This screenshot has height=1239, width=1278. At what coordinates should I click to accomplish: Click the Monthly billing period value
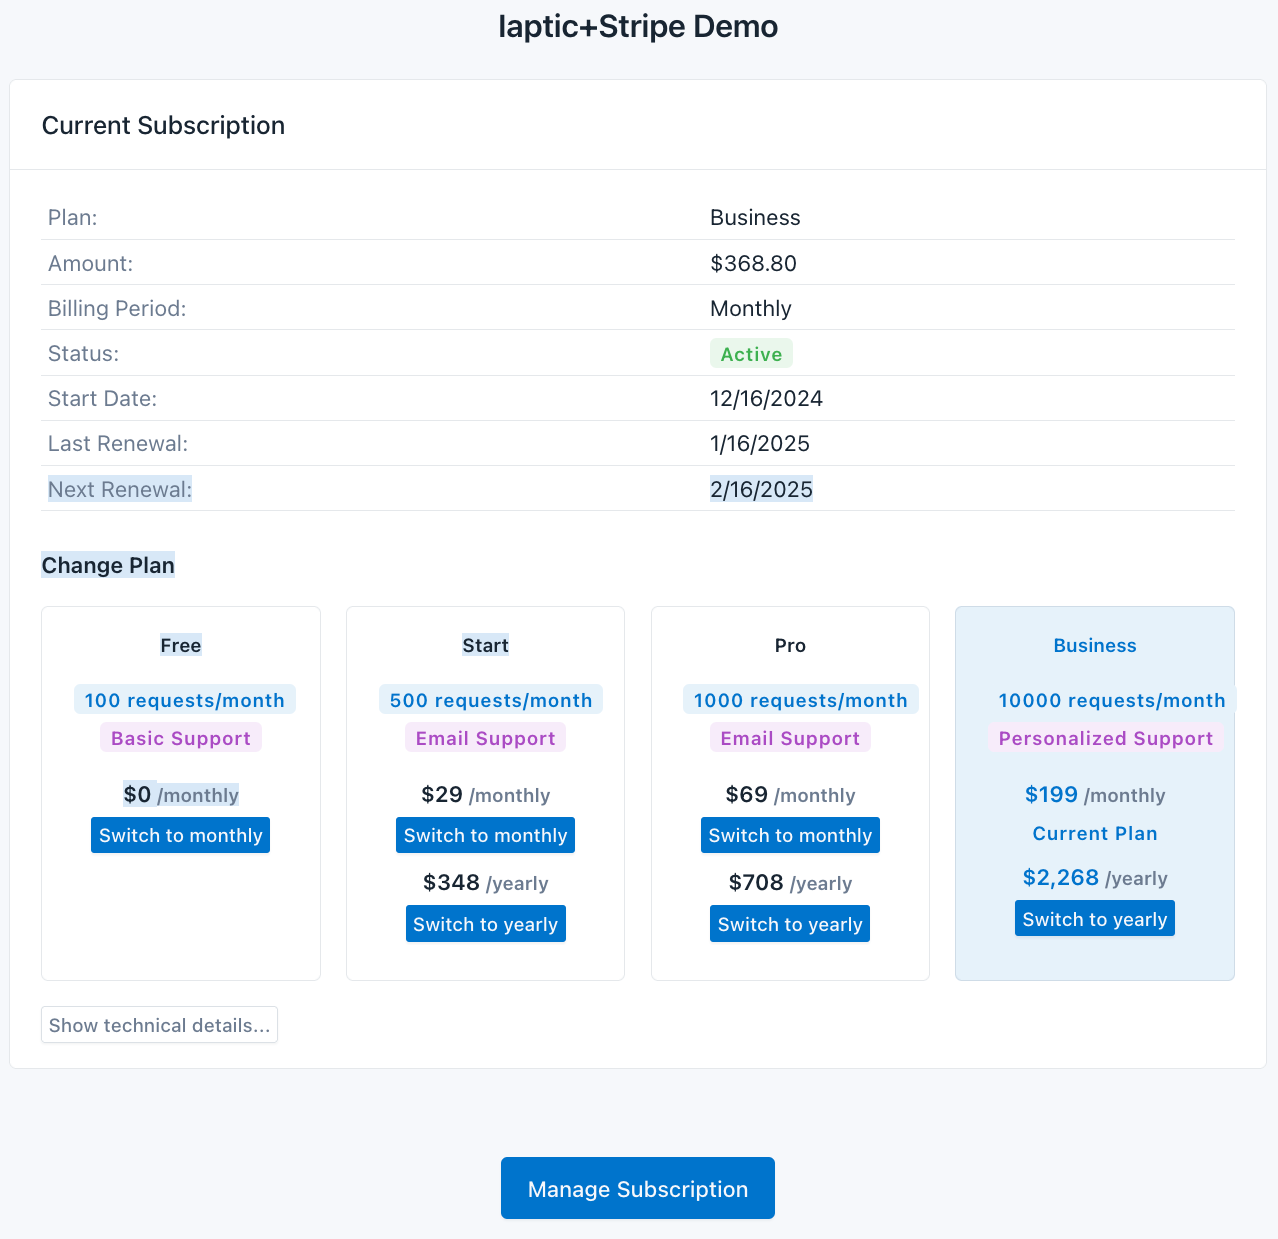coord(751,309)
